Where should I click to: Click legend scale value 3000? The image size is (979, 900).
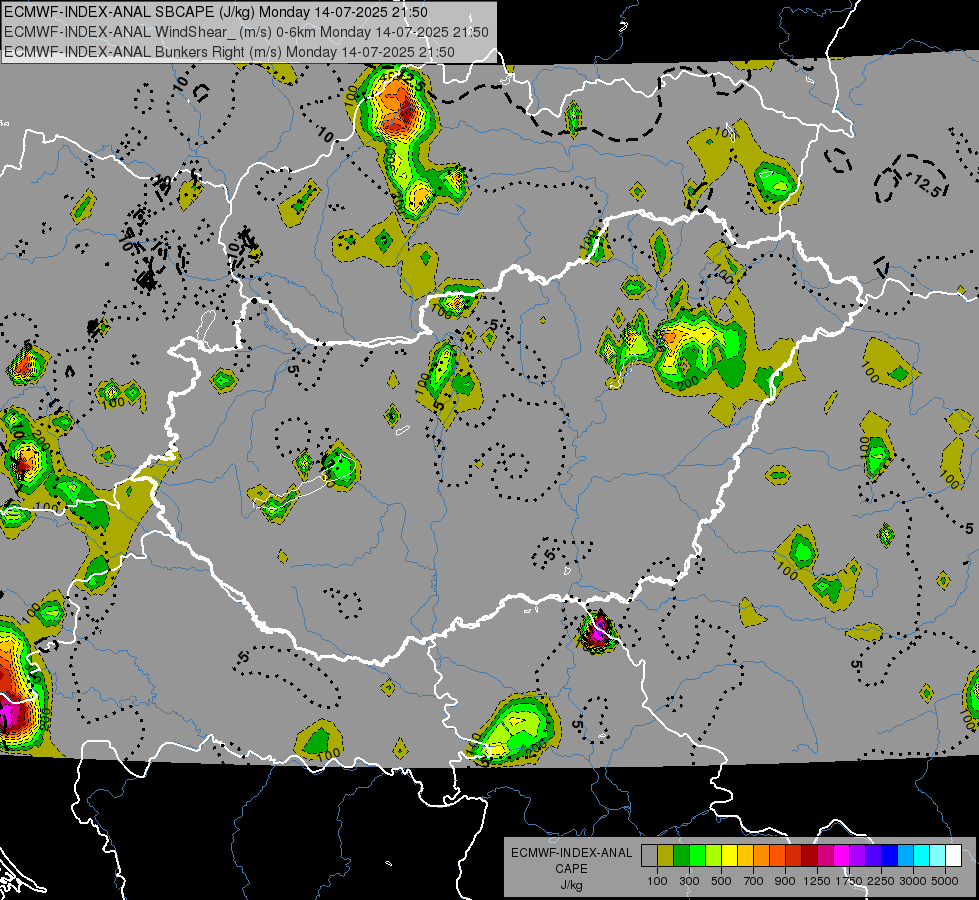(x=913, y=881)
